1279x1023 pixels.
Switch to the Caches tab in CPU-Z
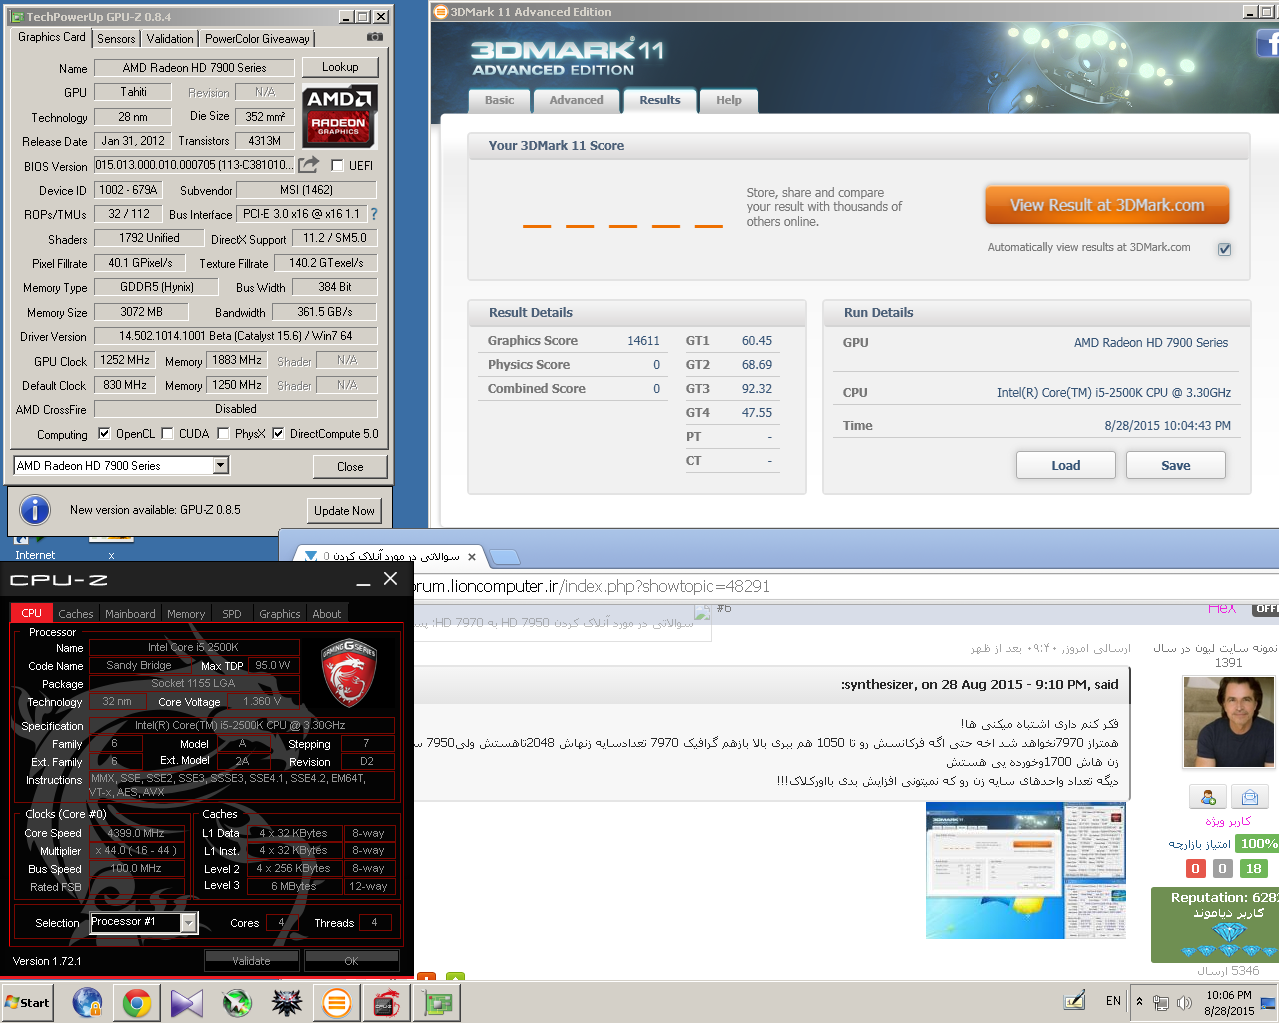coord(76,614)
